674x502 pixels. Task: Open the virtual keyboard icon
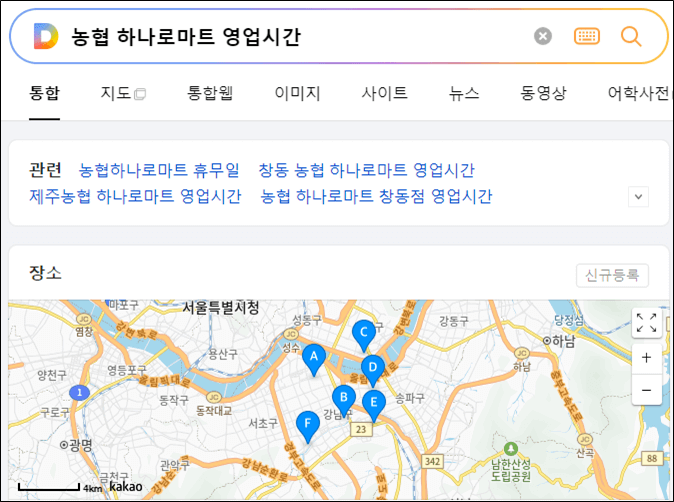[x=587, y=36]
